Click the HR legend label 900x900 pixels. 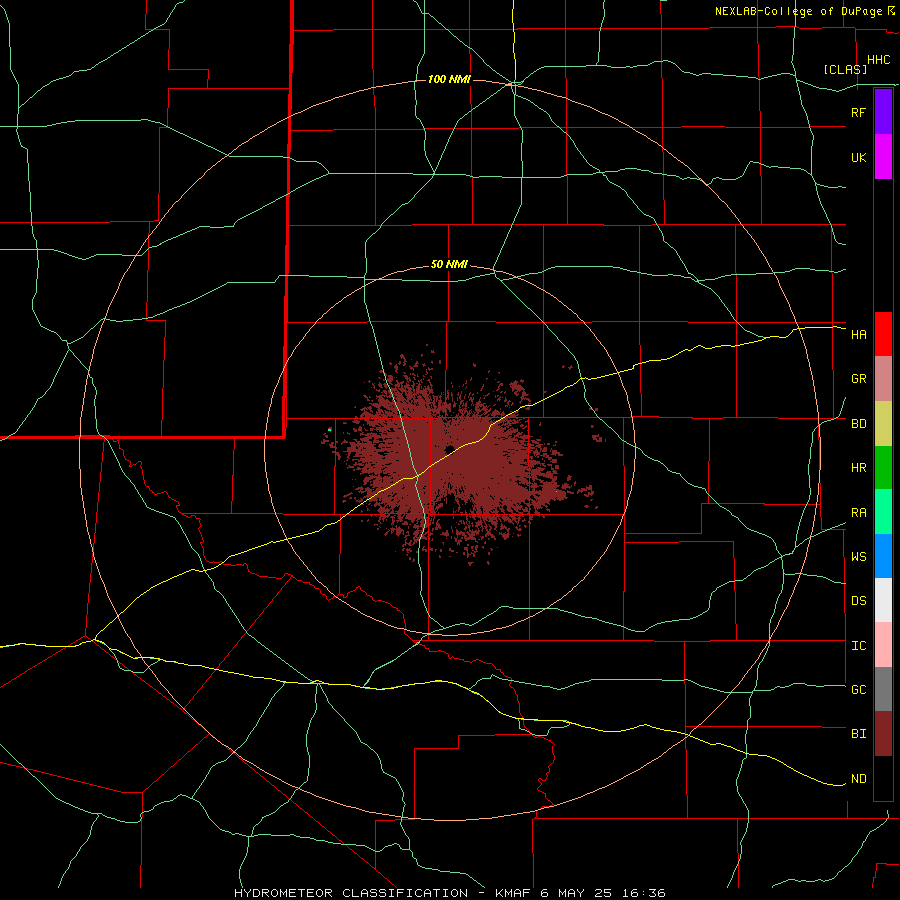click(859, 468)
